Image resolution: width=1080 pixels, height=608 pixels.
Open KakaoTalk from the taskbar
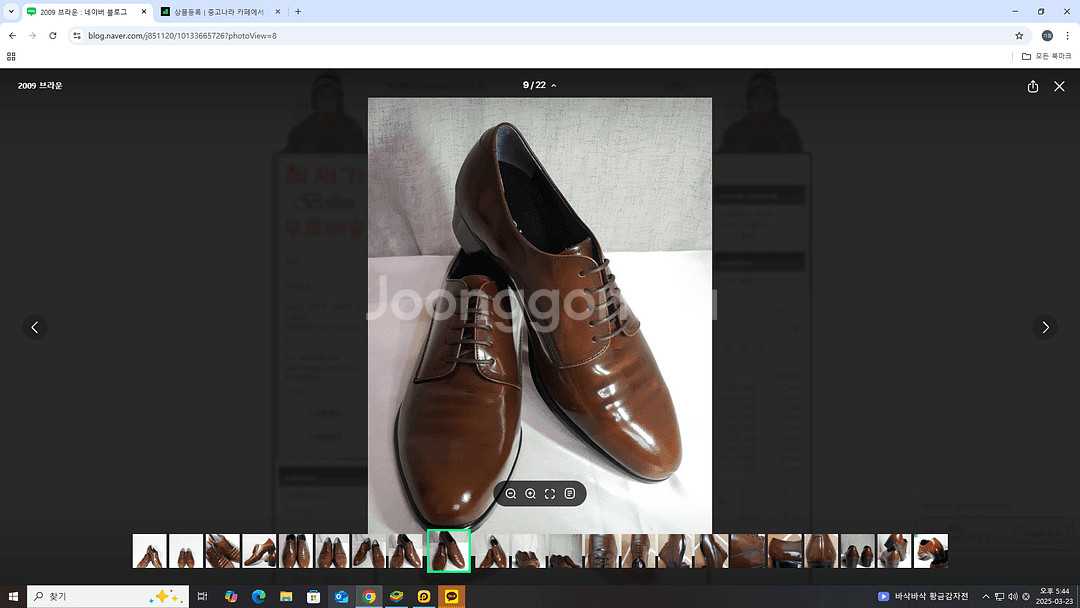(451, 596)
